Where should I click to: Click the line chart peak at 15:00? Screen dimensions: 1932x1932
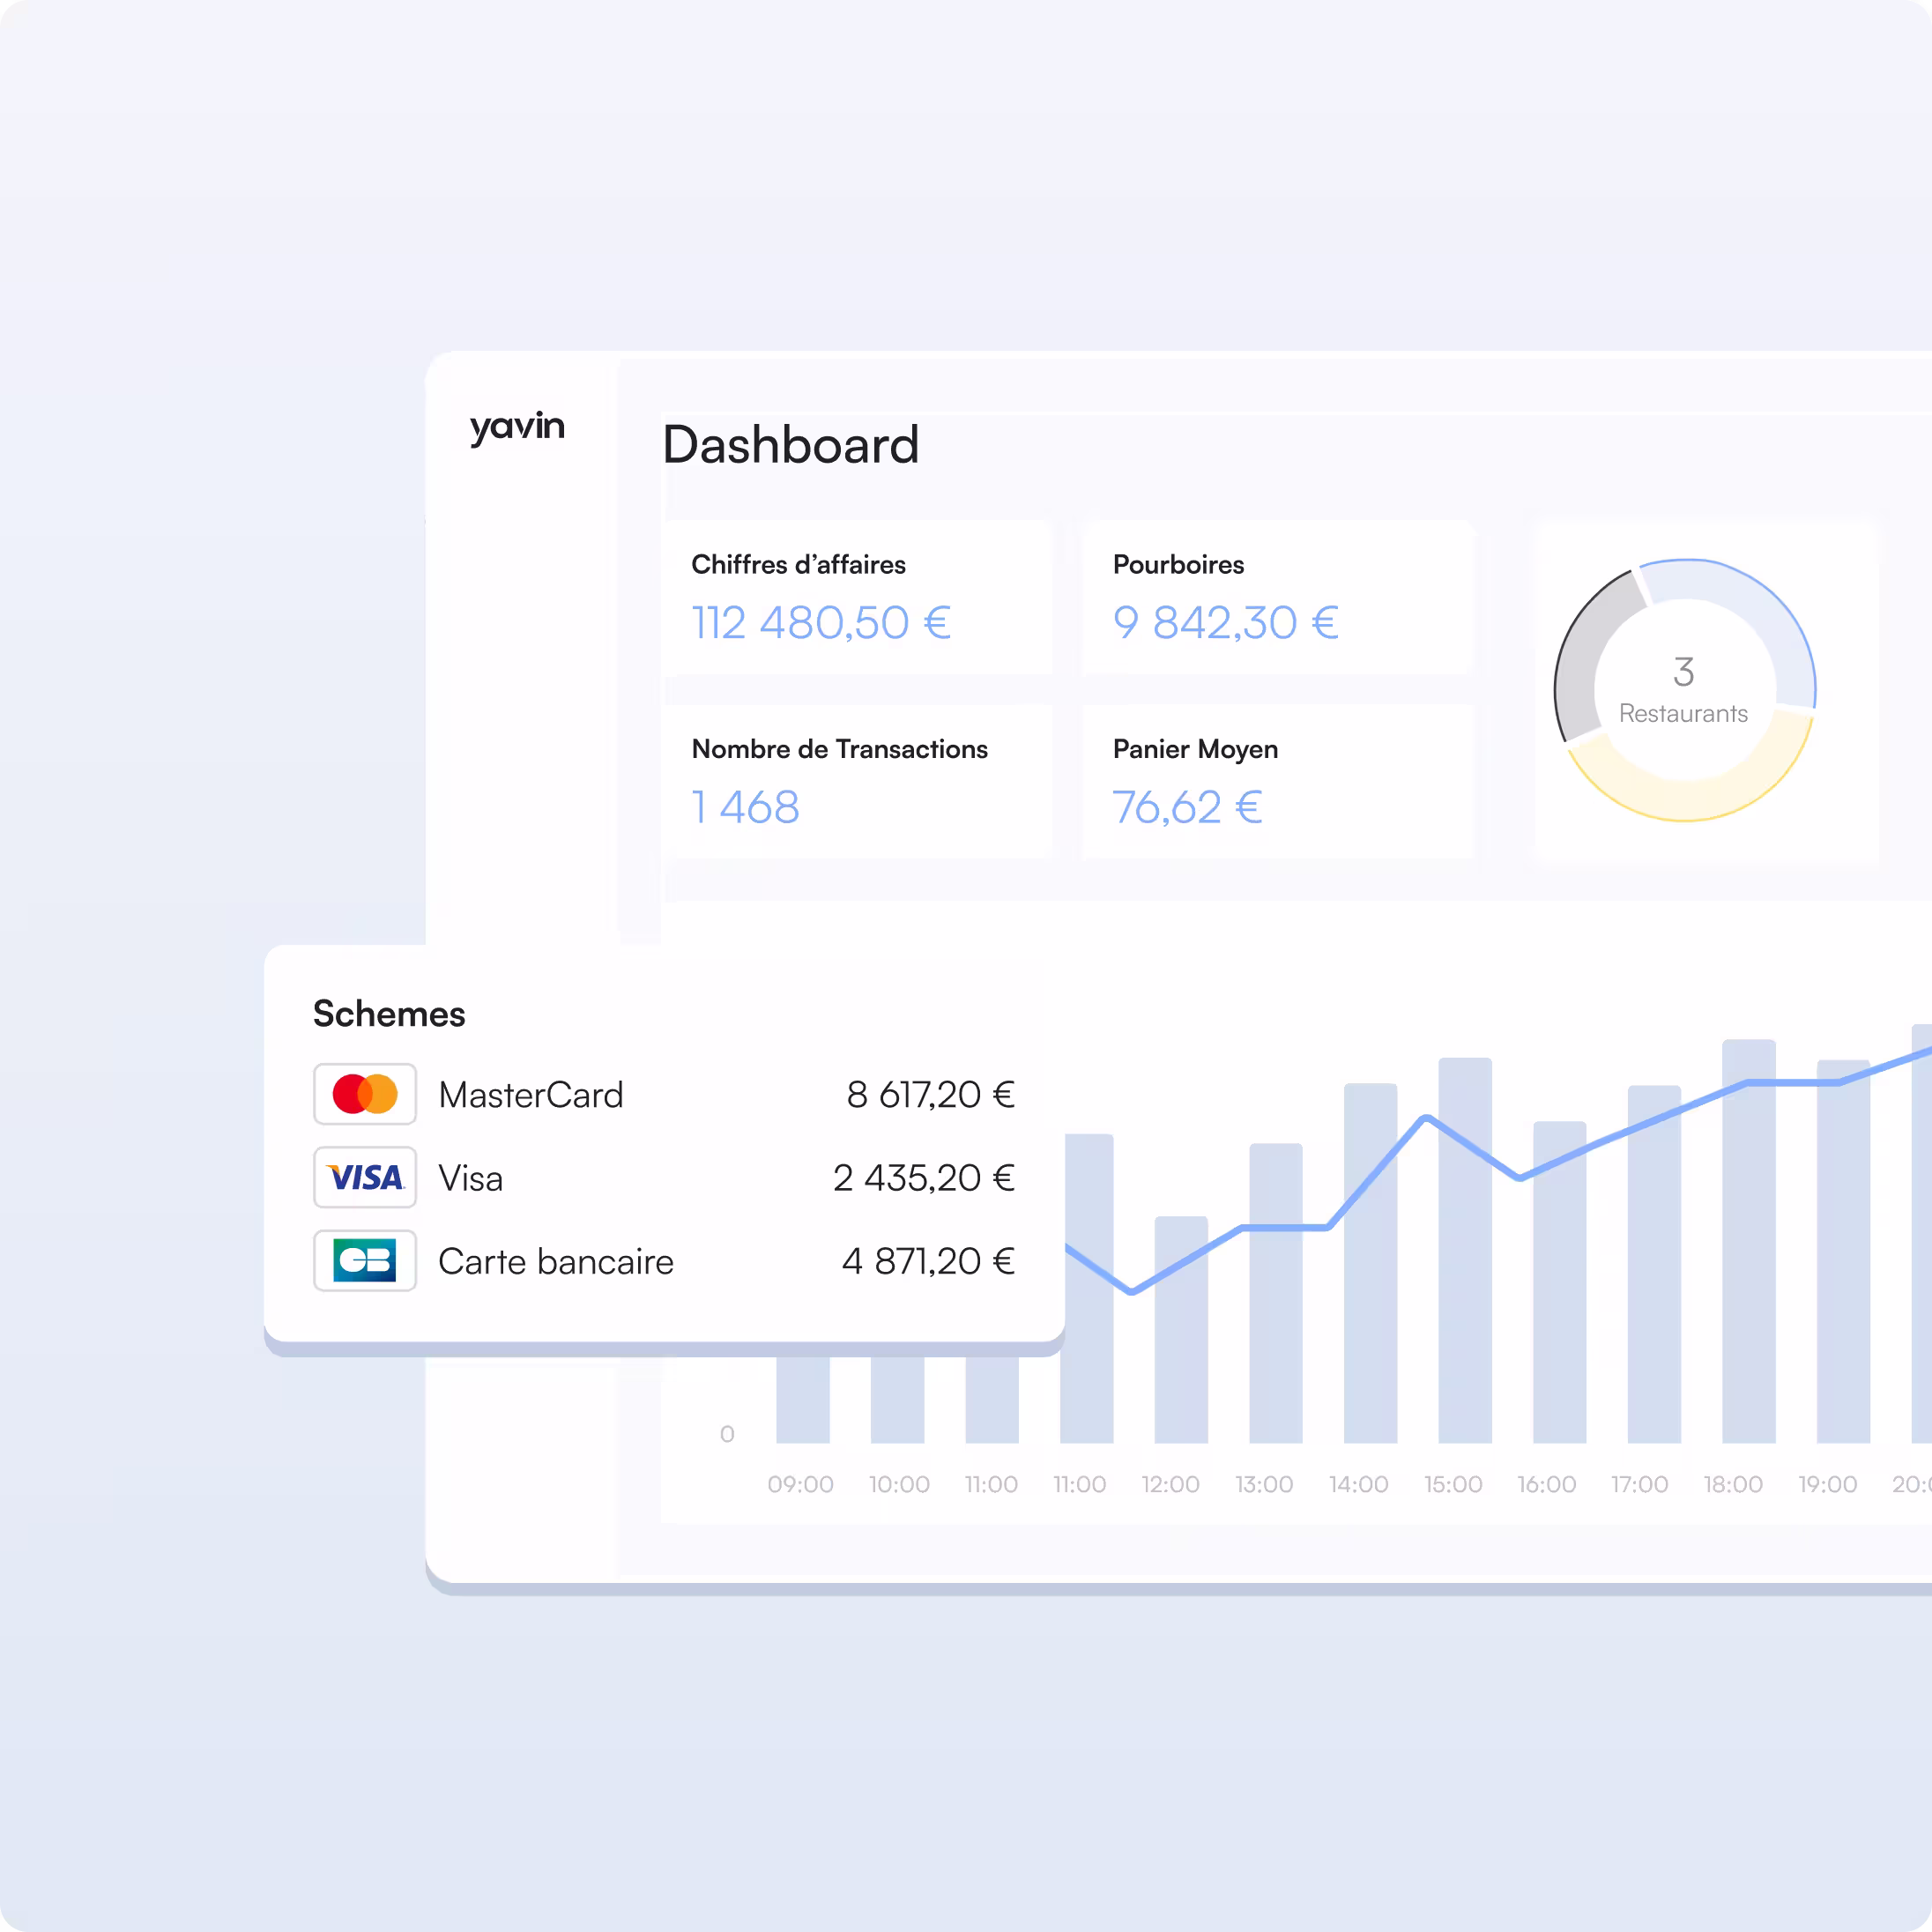[1427, 1118]
